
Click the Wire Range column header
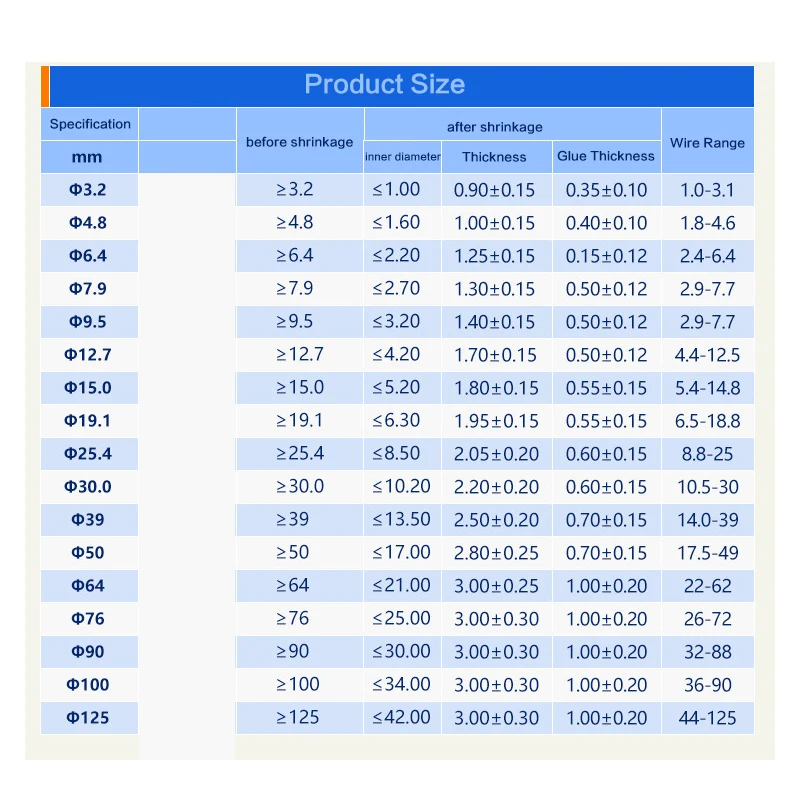[x=708, y=141]
